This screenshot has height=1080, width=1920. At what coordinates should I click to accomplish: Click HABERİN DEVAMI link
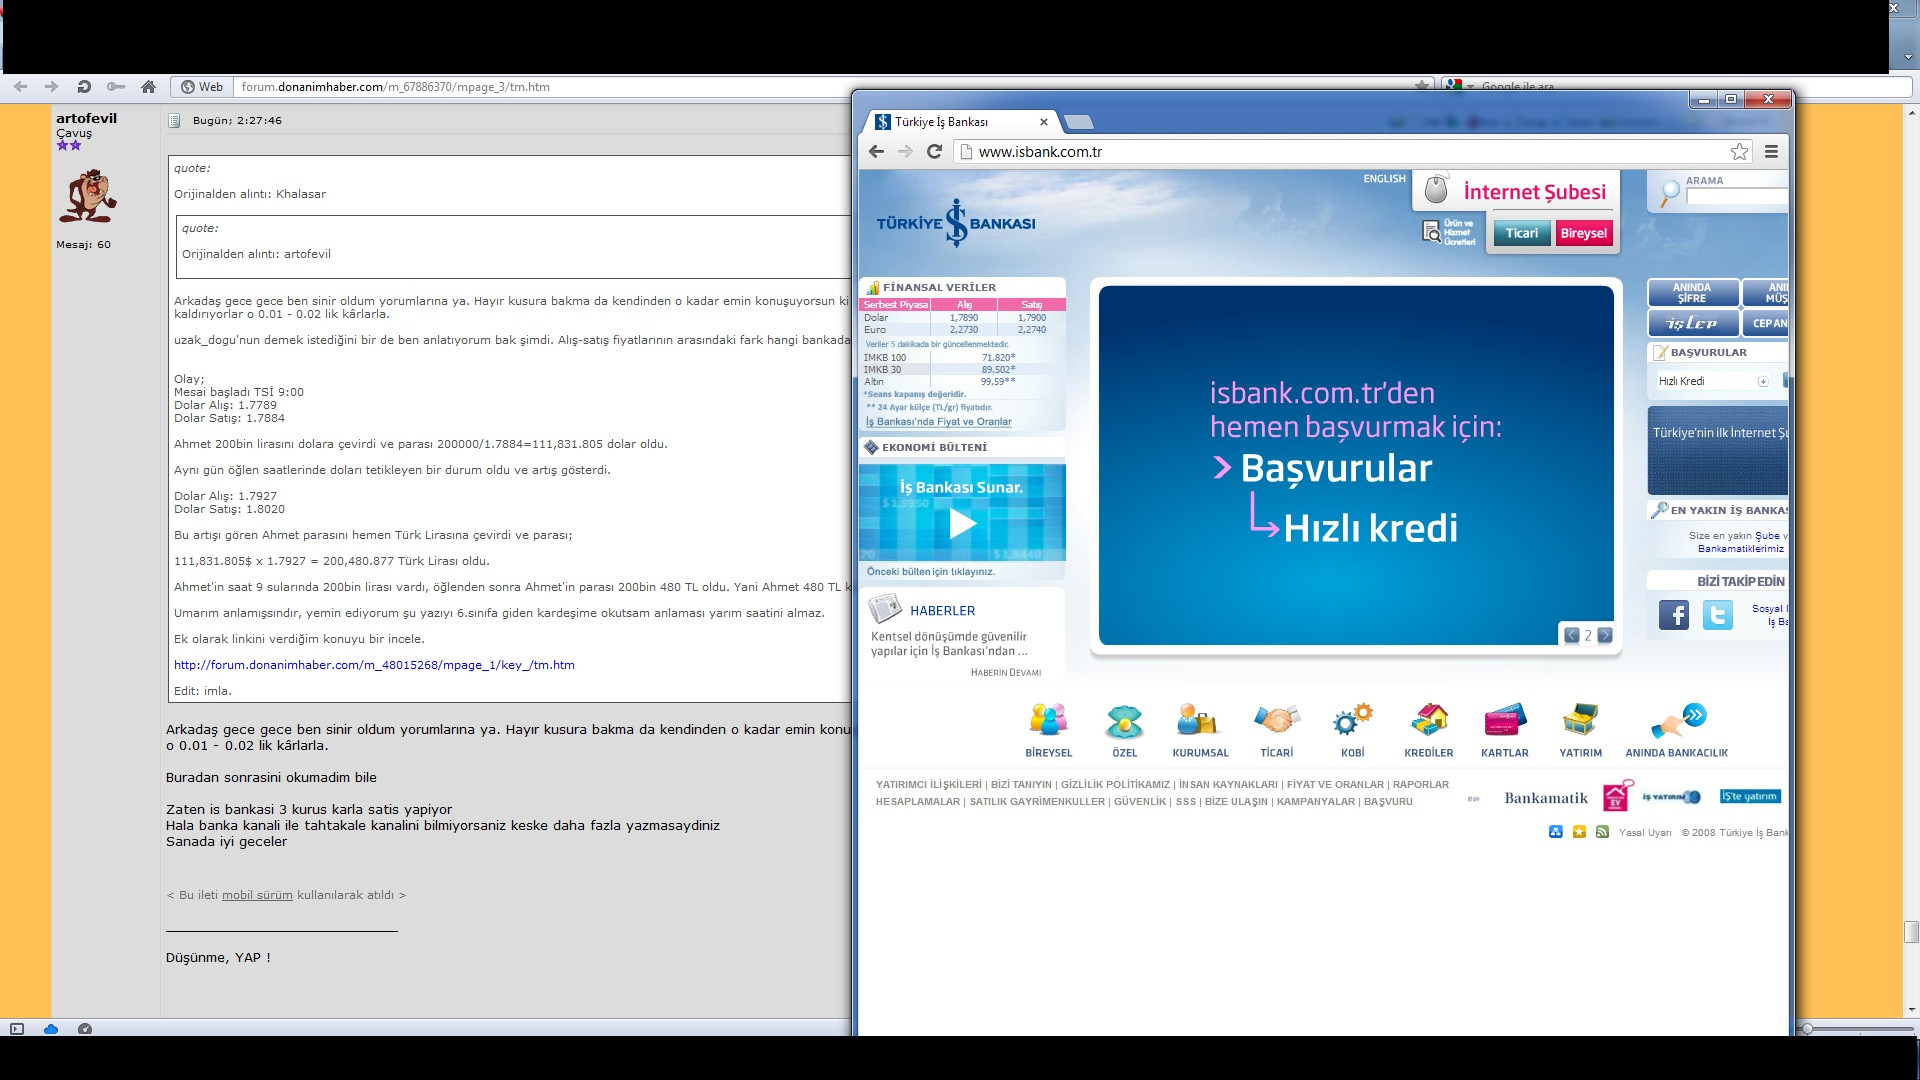(1005, 673)
